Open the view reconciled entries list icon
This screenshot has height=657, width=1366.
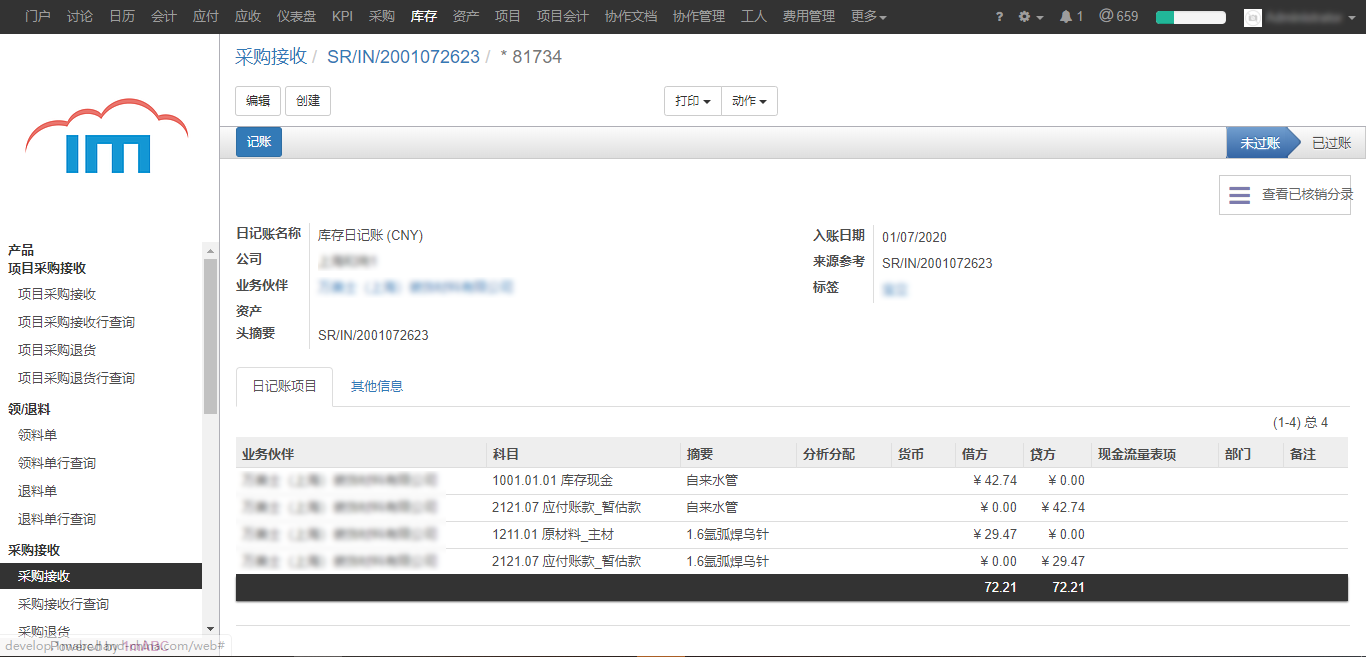1239,195
